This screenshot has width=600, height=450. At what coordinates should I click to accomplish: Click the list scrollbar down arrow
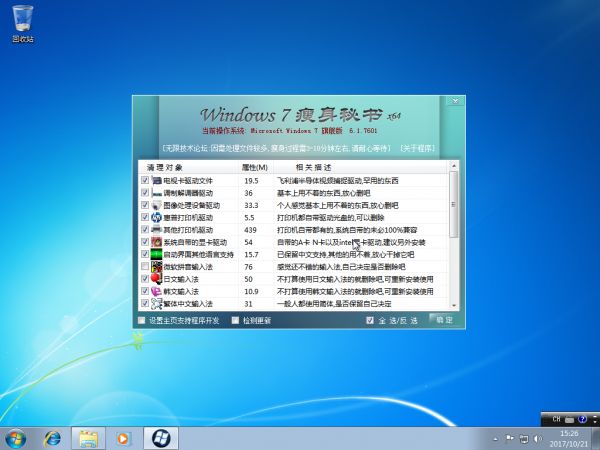click(x=453, y=305)
